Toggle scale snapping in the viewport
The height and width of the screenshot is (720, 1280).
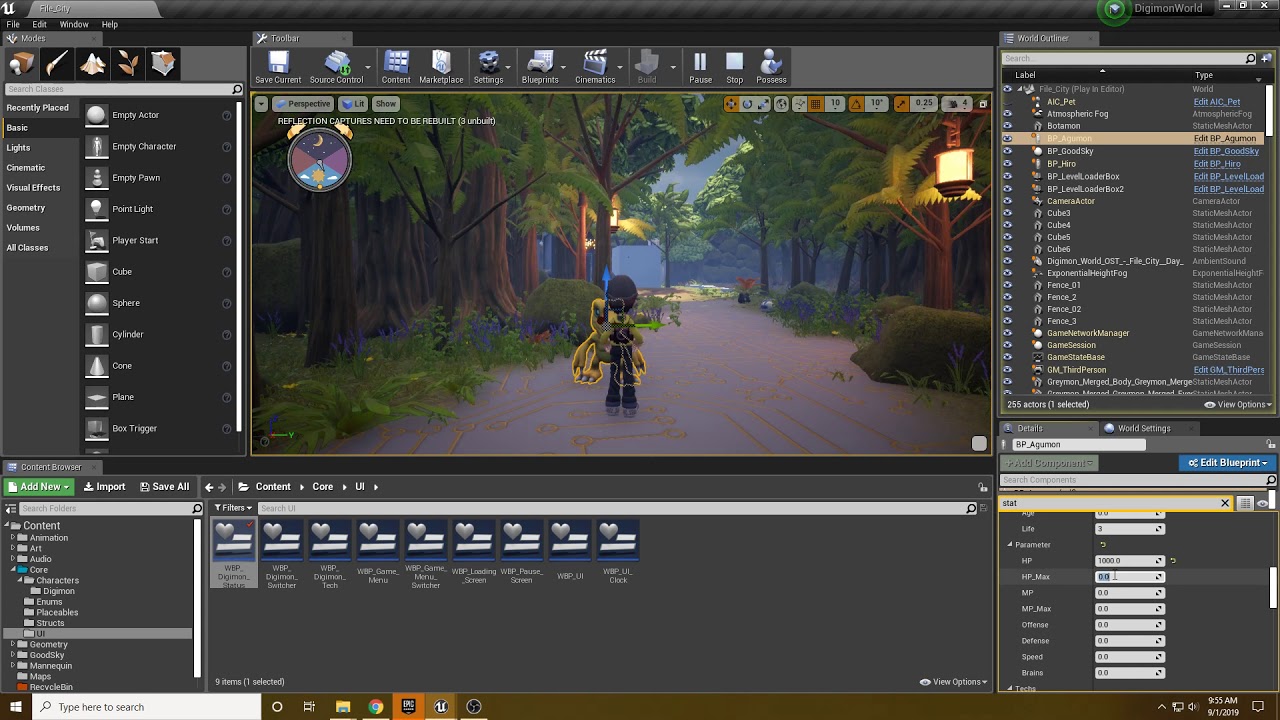(x=901, y=104)
